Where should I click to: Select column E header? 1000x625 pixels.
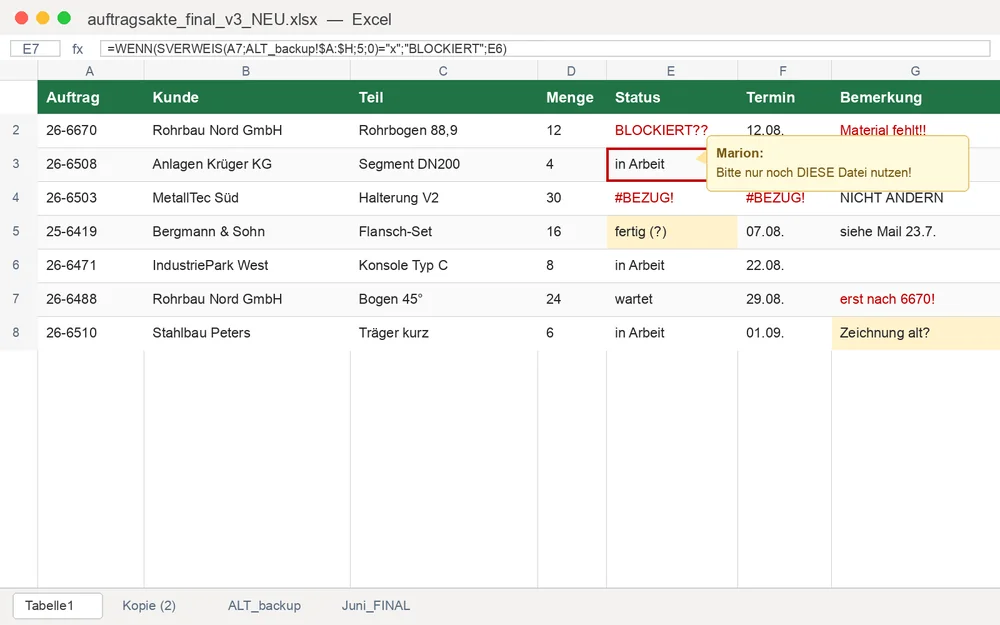672,71
